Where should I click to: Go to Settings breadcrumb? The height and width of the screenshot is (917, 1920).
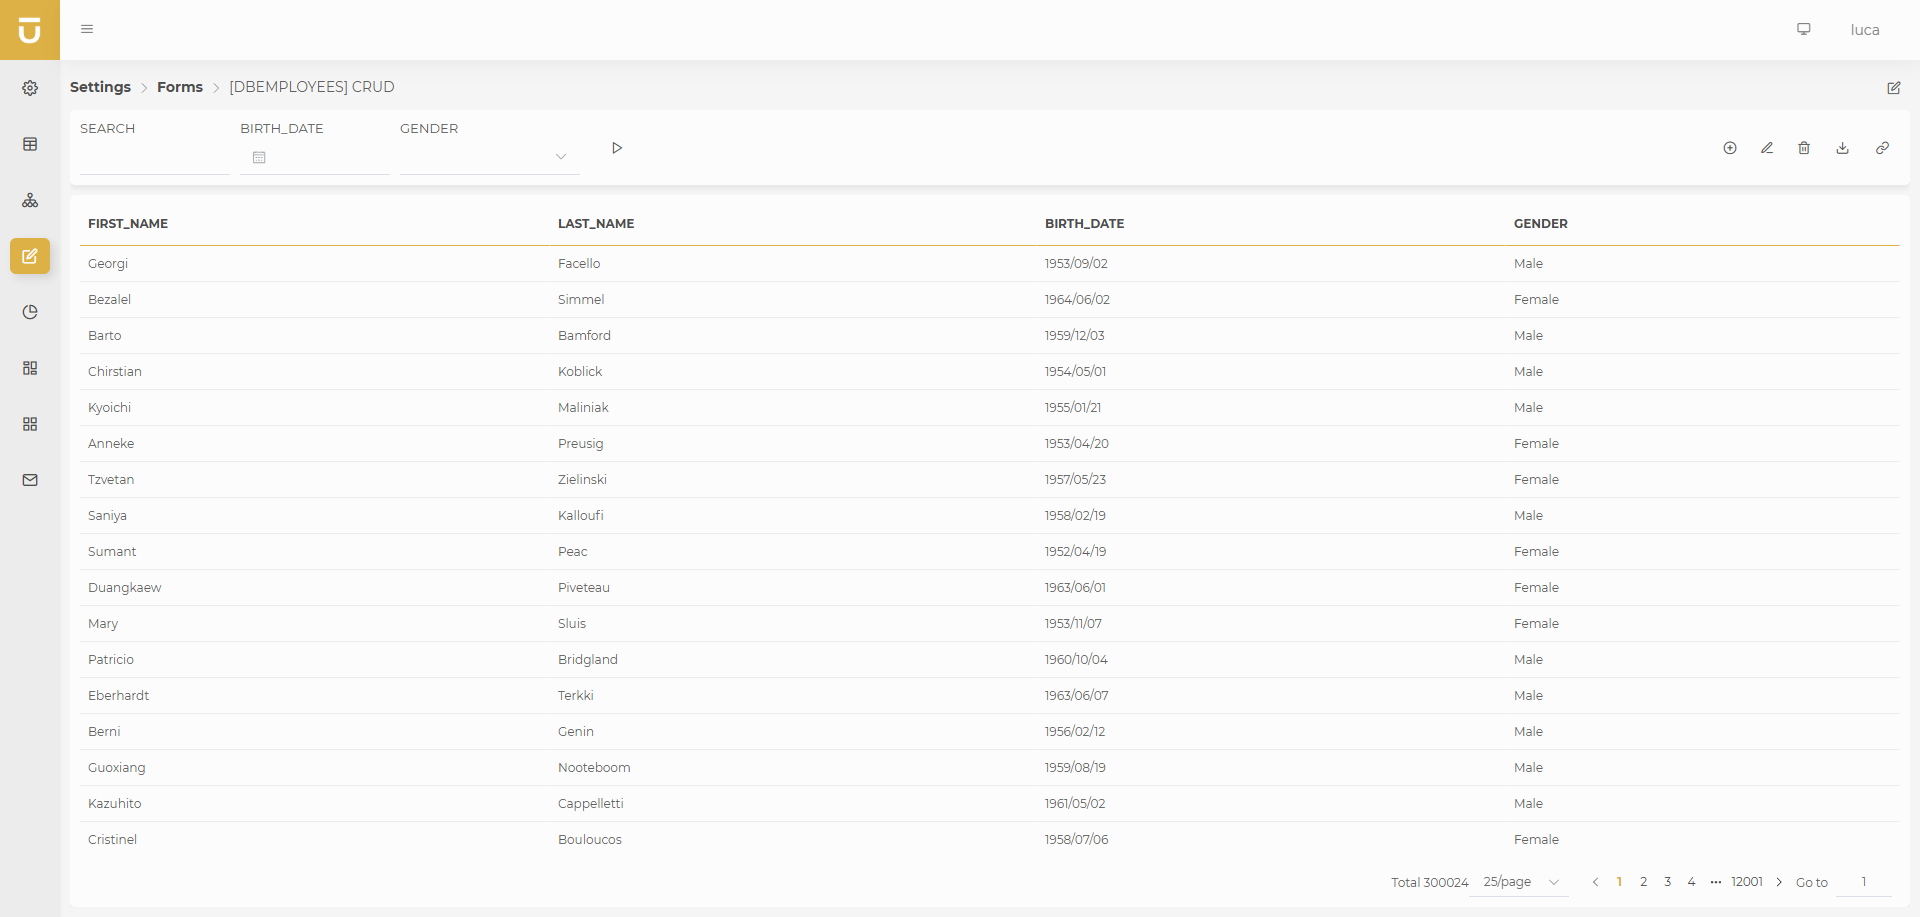point(100,87)
